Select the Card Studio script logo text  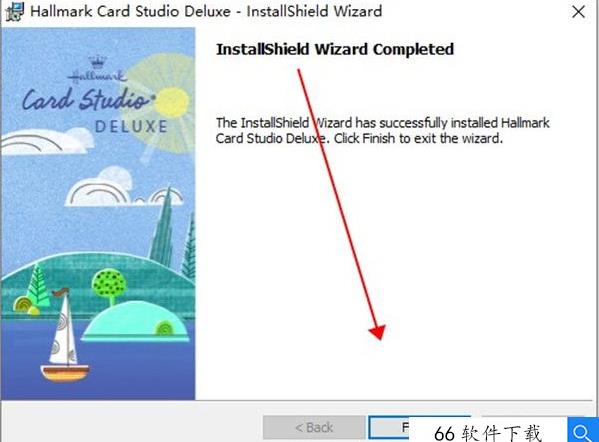88,99
